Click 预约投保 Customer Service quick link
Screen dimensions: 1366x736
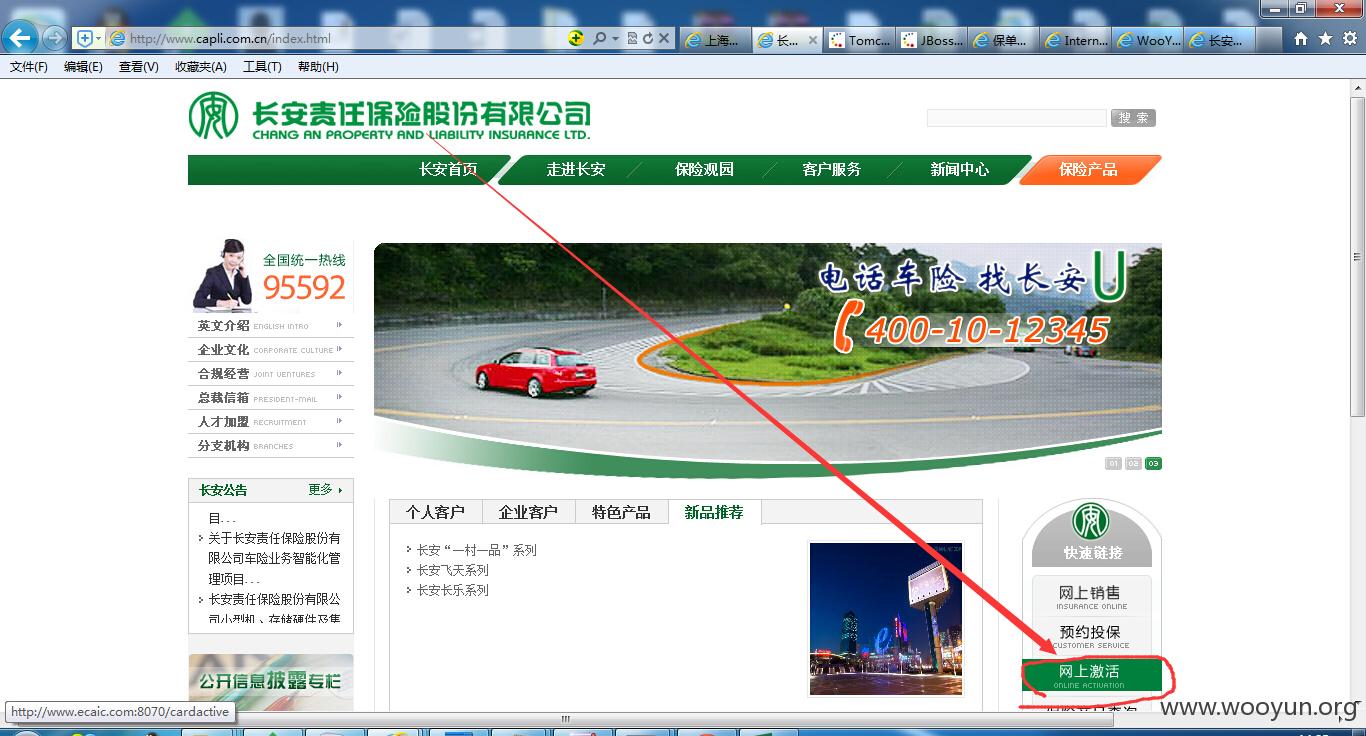click(x=1091, y=637)
